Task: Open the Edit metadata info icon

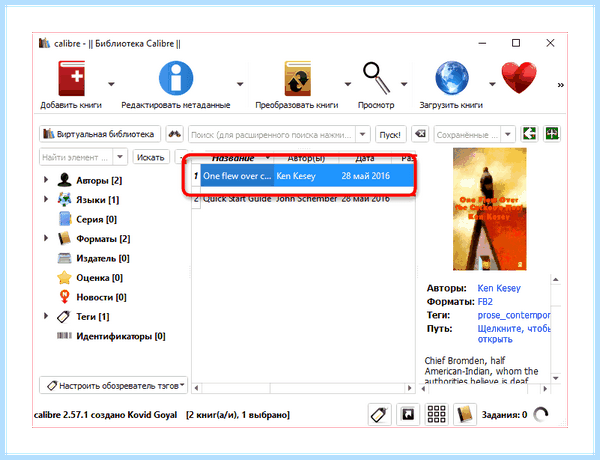Action: (x=176, y=78)
